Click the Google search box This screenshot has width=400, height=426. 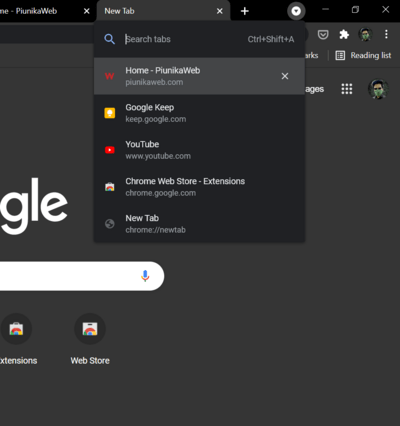[82, 276]
